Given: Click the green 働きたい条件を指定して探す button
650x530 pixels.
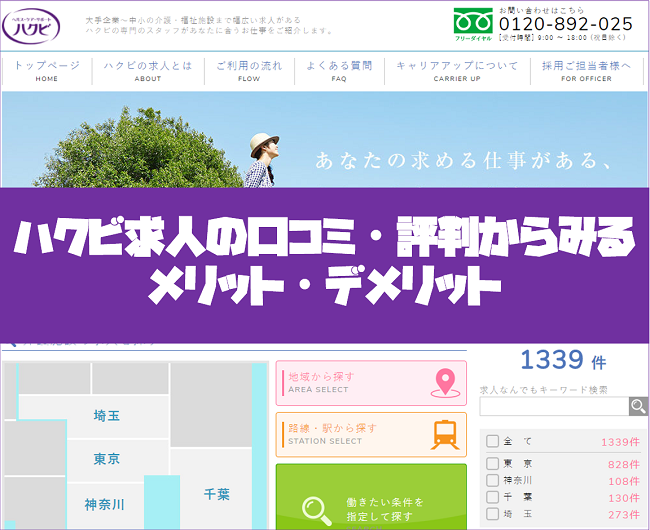Looking at the screenshot, I should point(371,497).
